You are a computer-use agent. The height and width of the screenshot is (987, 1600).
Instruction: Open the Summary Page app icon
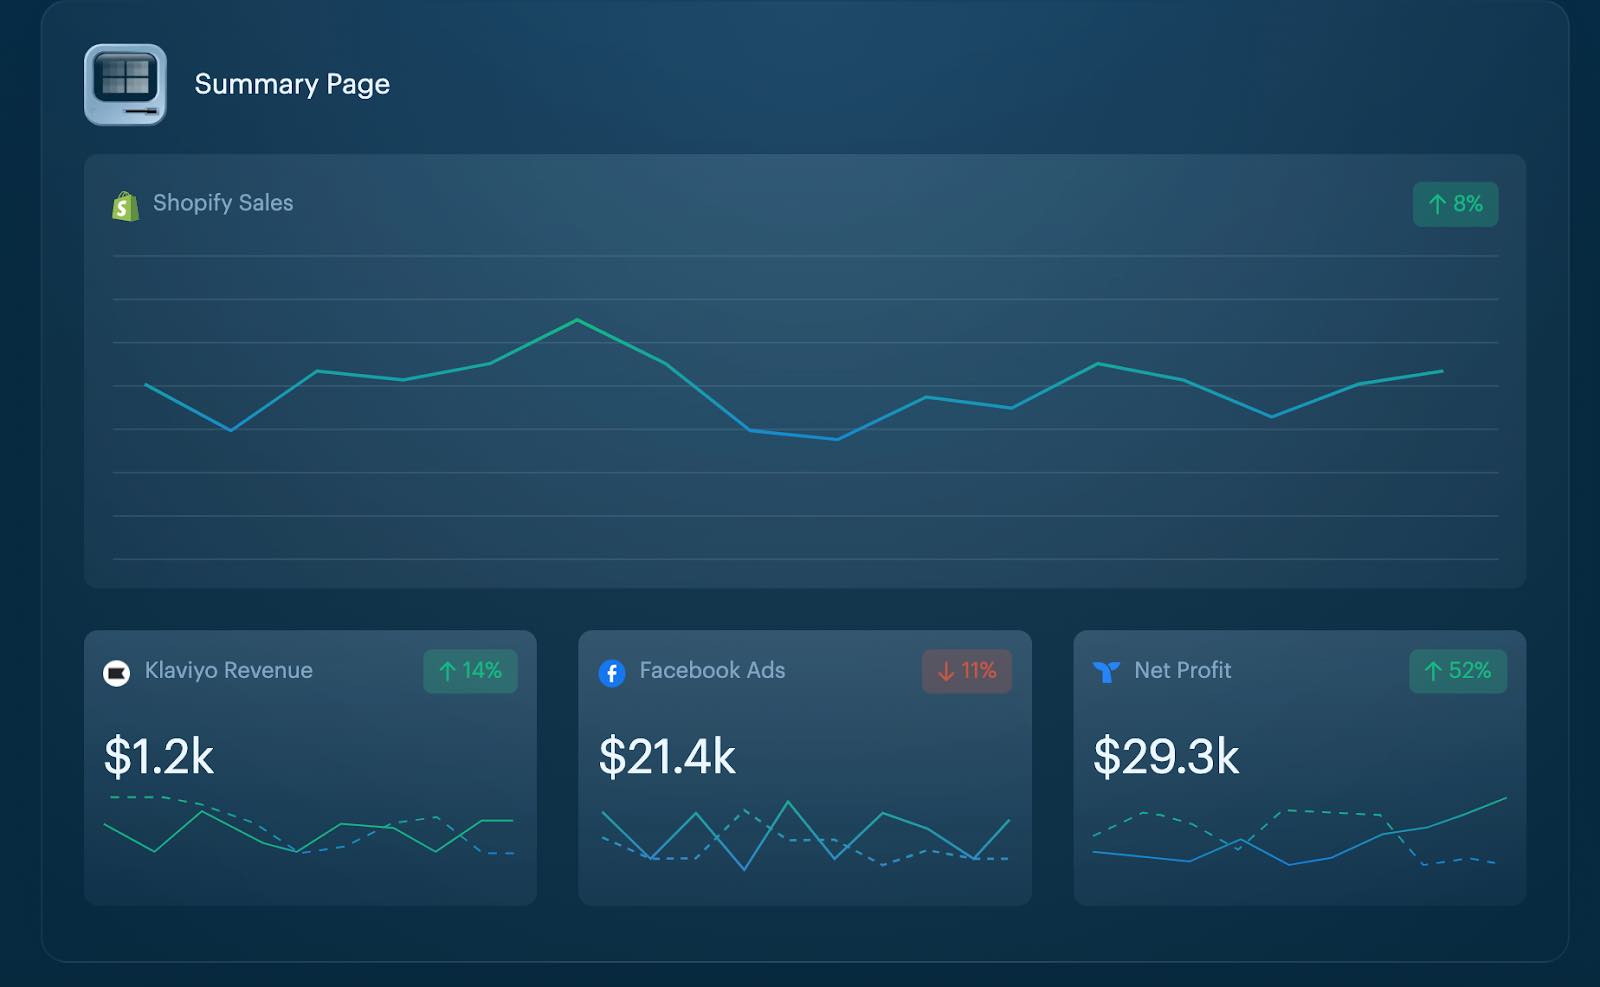pos(127,84)
